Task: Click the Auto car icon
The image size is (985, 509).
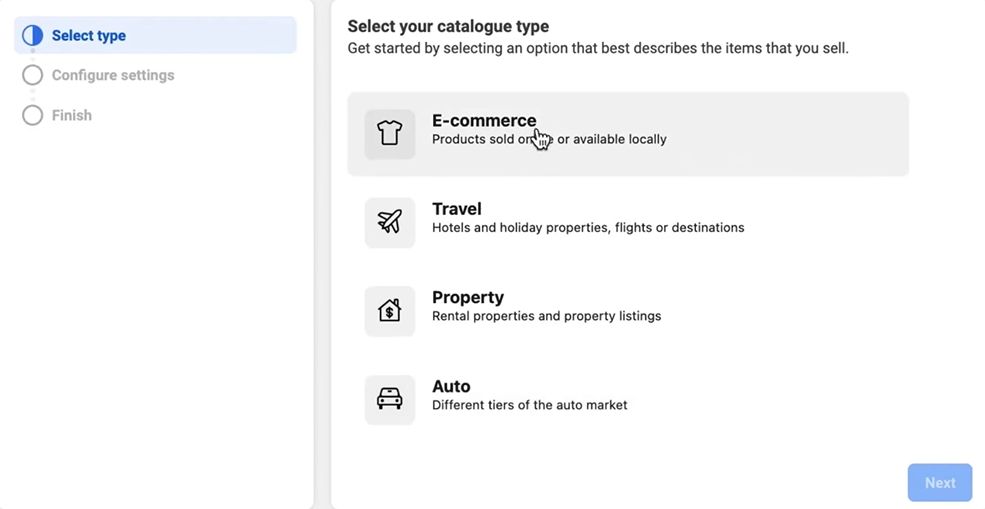Action: coord(389,400)
